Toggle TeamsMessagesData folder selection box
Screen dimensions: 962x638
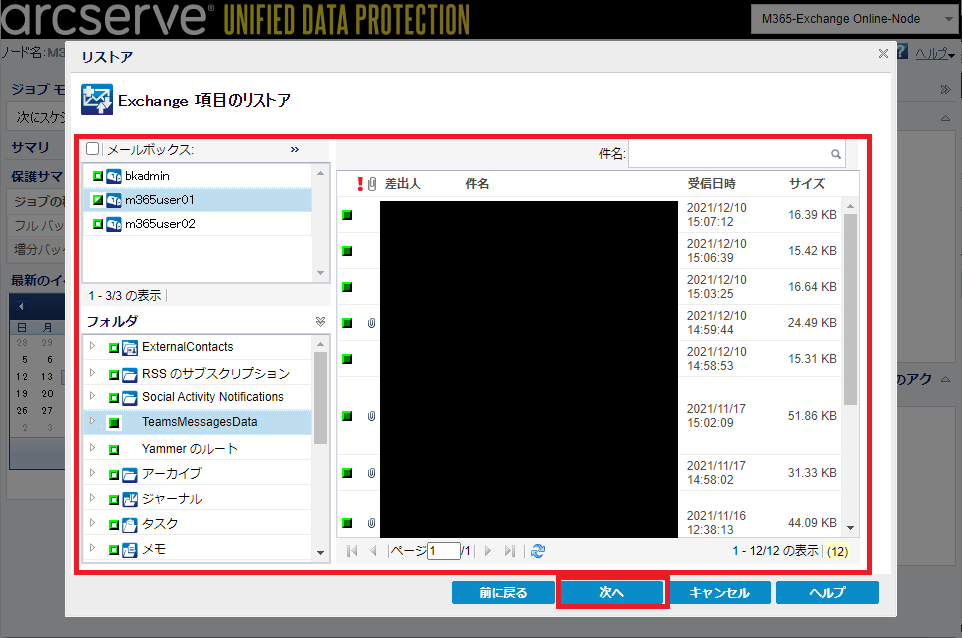pyautogui.click(x=114, y=423)
